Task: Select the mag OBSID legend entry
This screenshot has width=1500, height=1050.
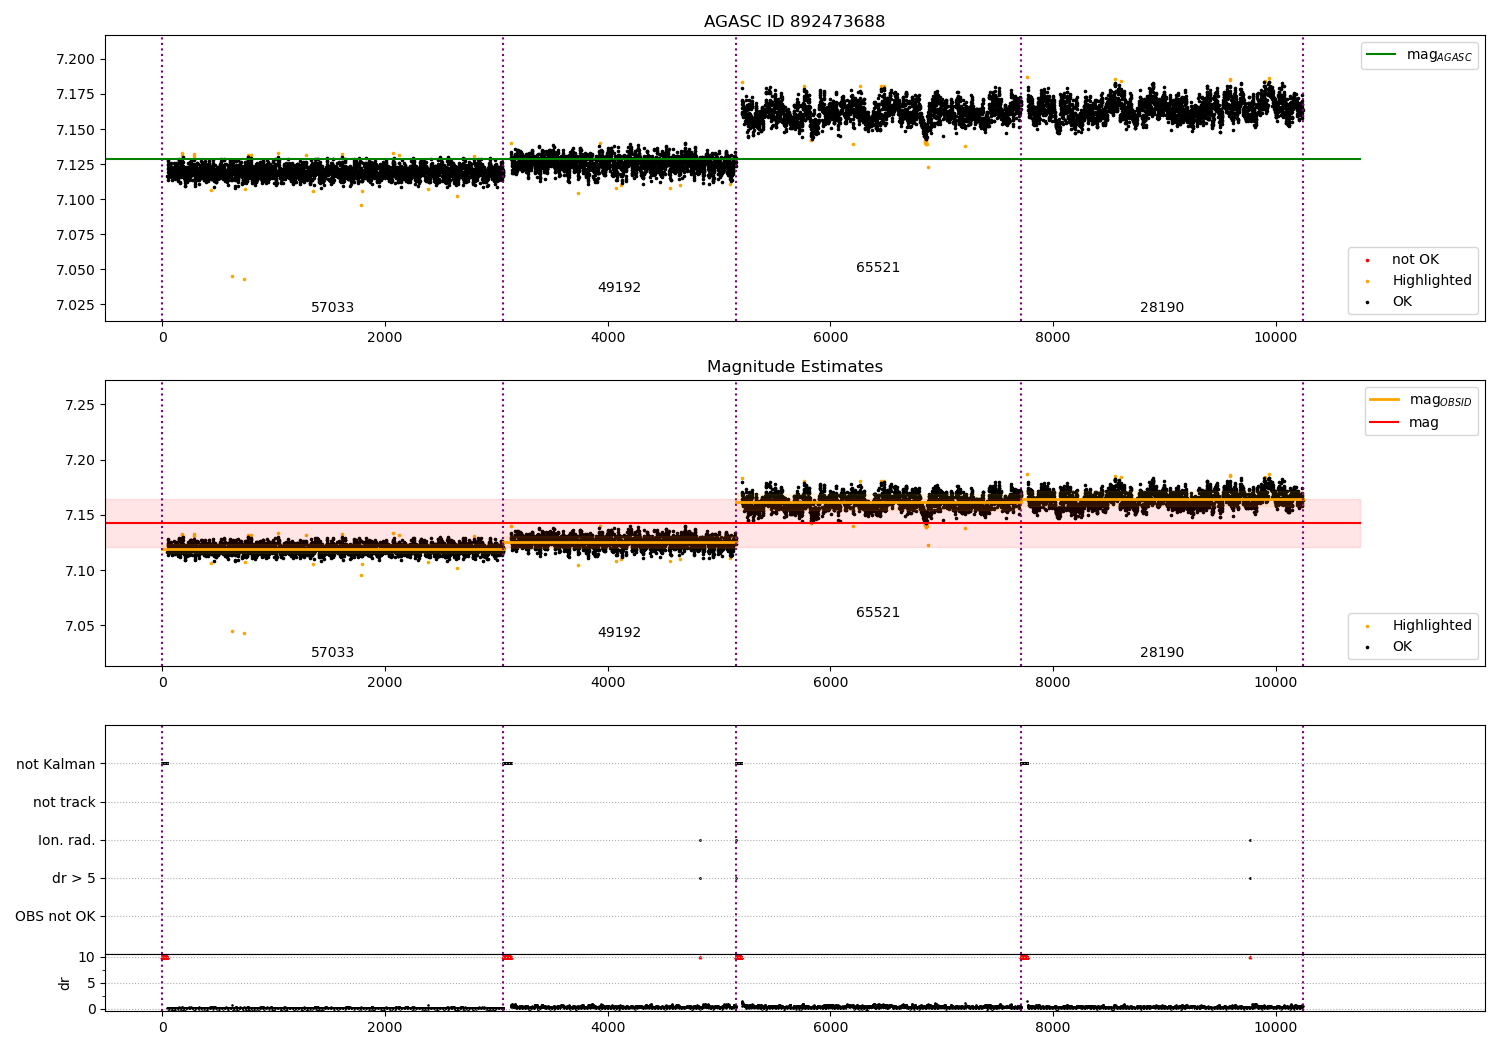Action: coord(1420,400)
